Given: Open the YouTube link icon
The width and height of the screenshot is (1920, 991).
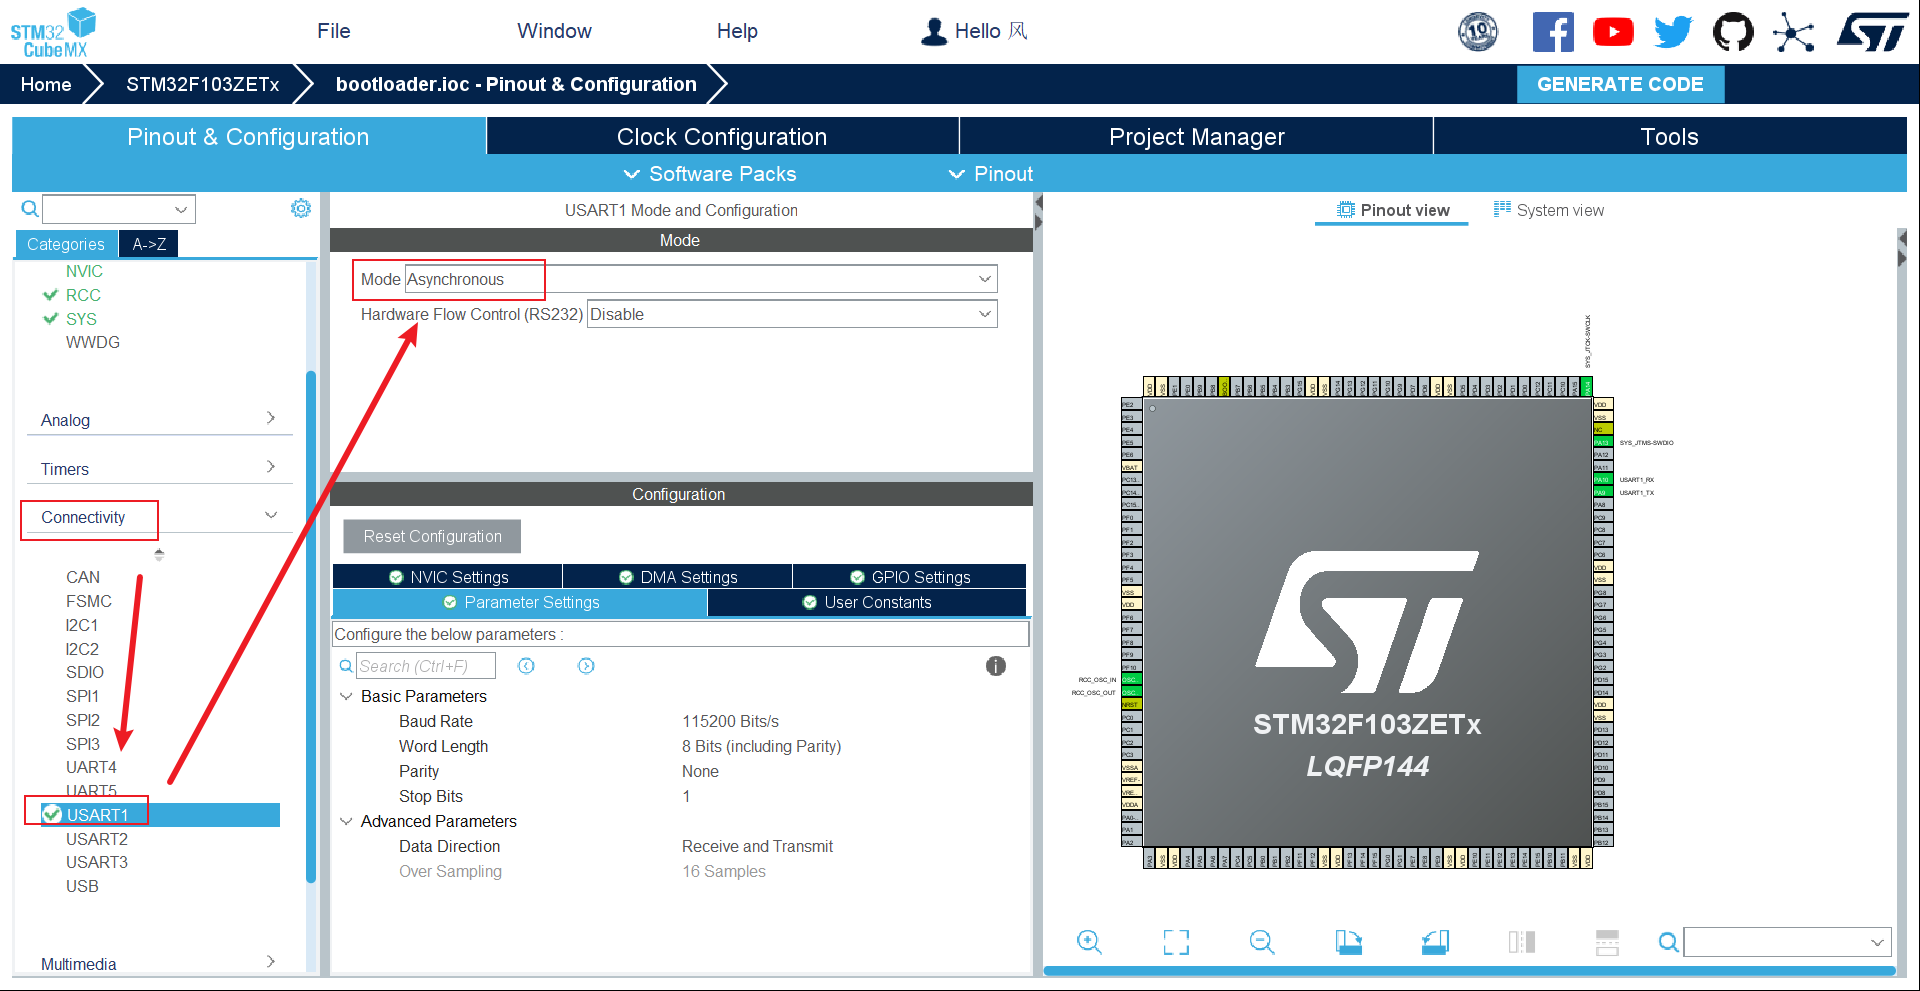Looking at the screenshot, I should (x=1613, y=32).
